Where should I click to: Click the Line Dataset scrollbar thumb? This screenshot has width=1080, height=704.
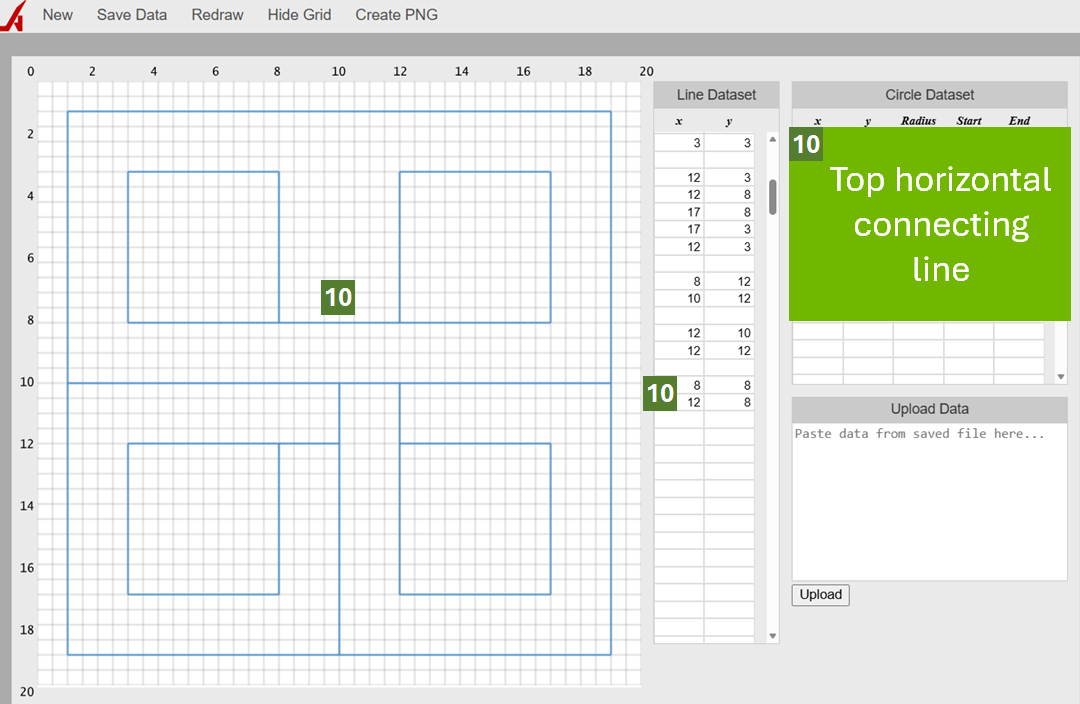(771, 200)
